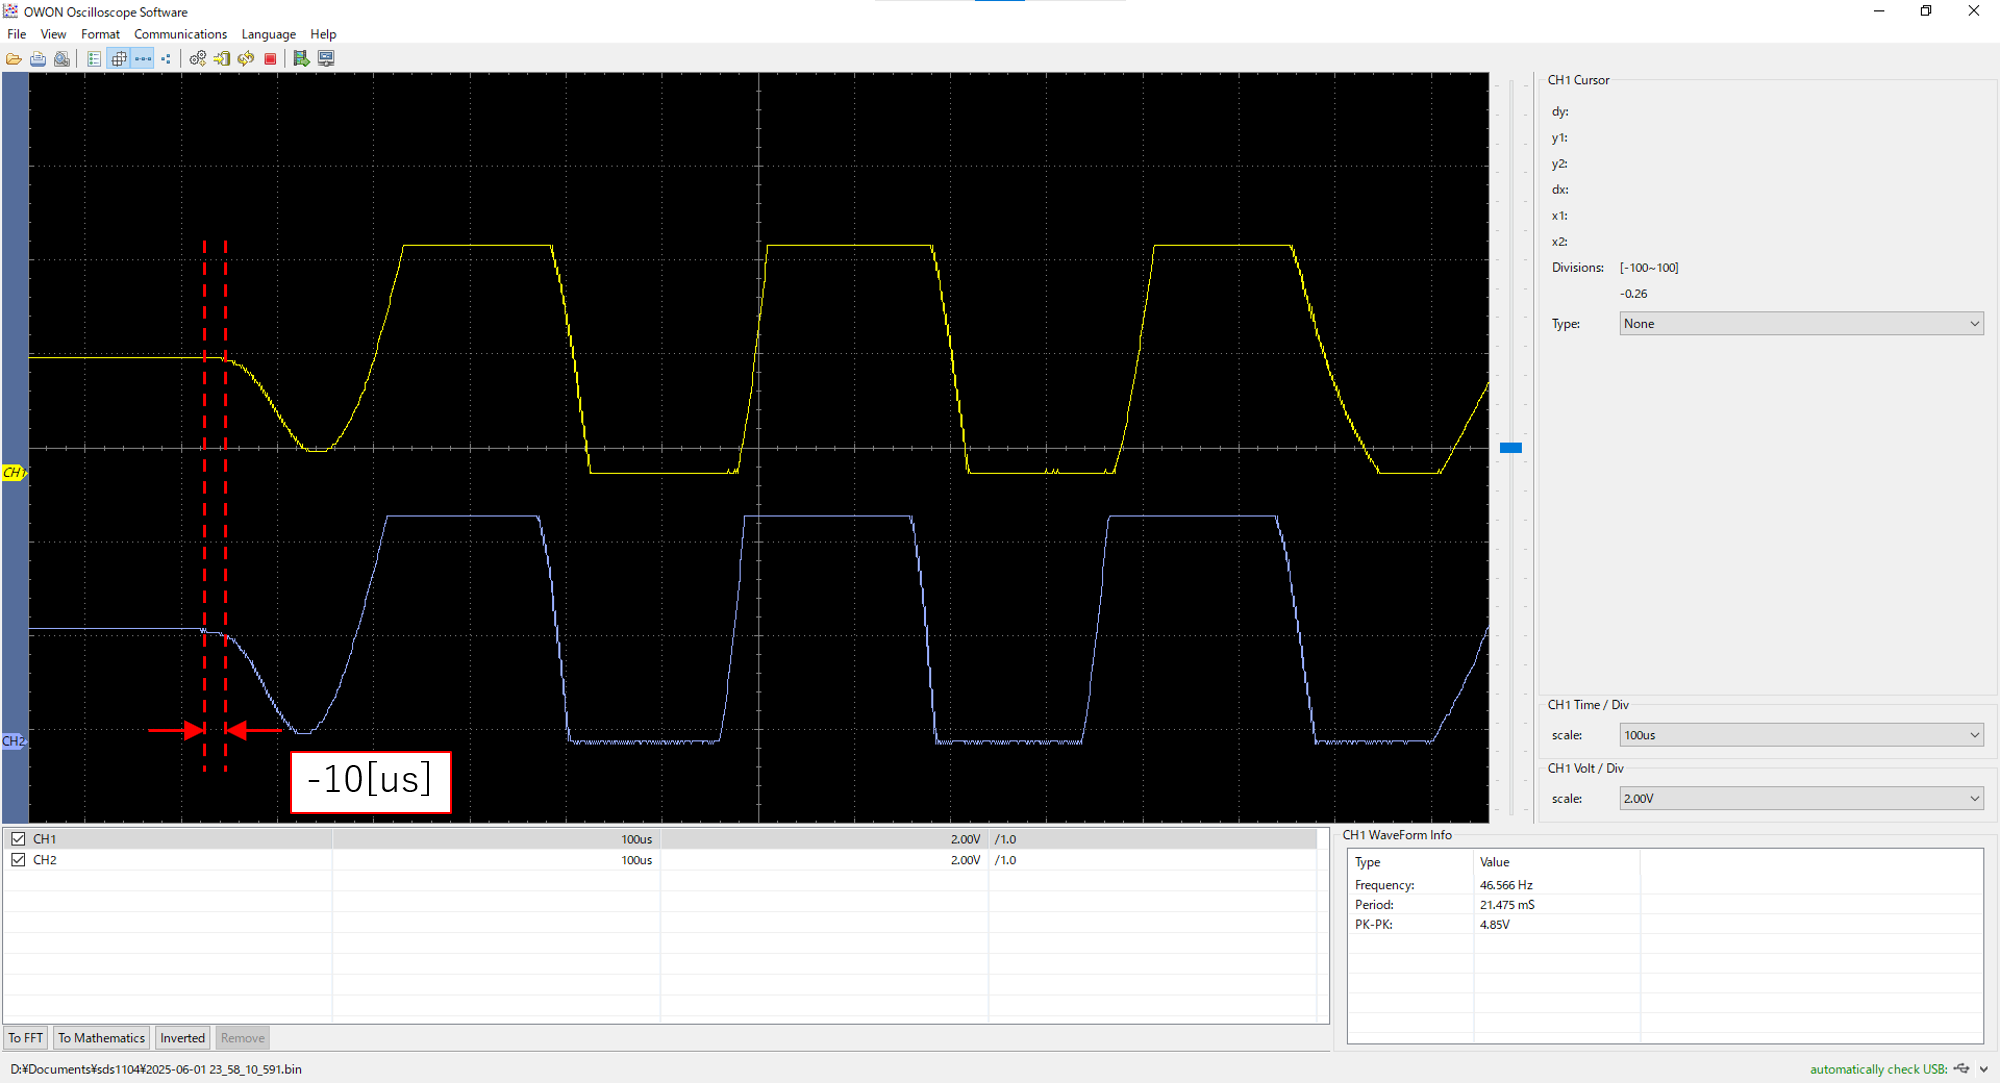Click the To FFT button

point(26,1038)
